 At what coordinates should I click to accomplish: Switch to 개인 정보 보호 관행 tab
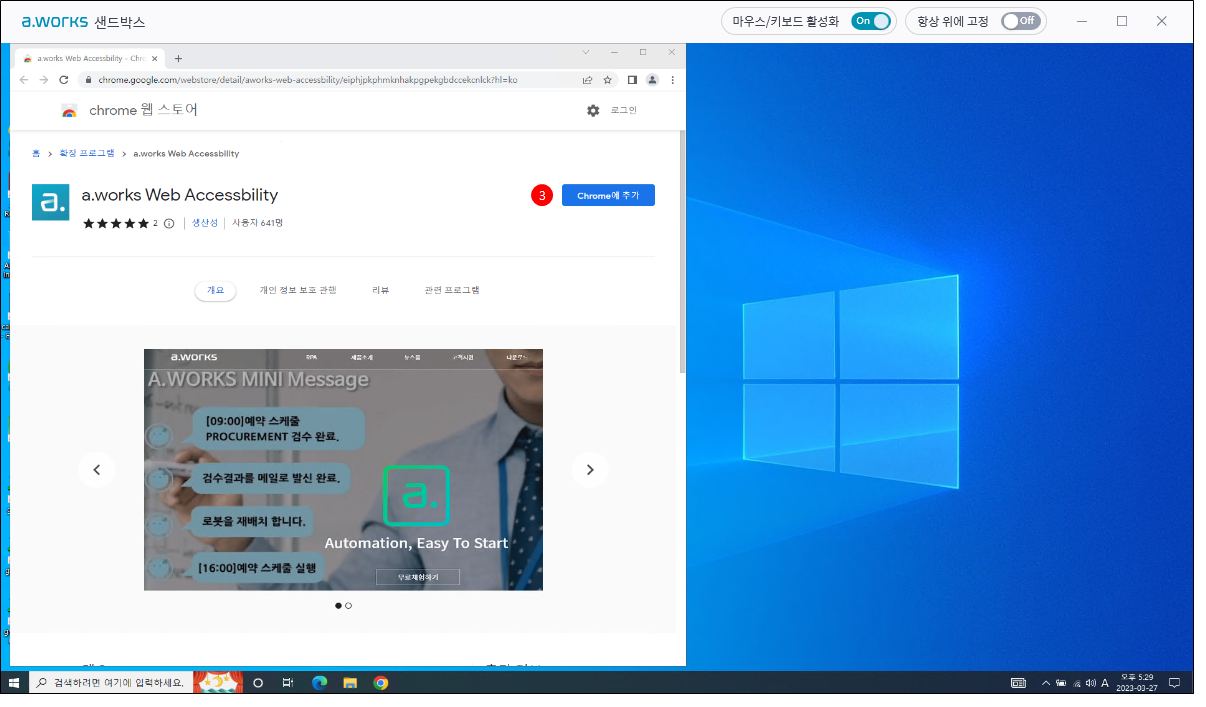coord(298,290)
